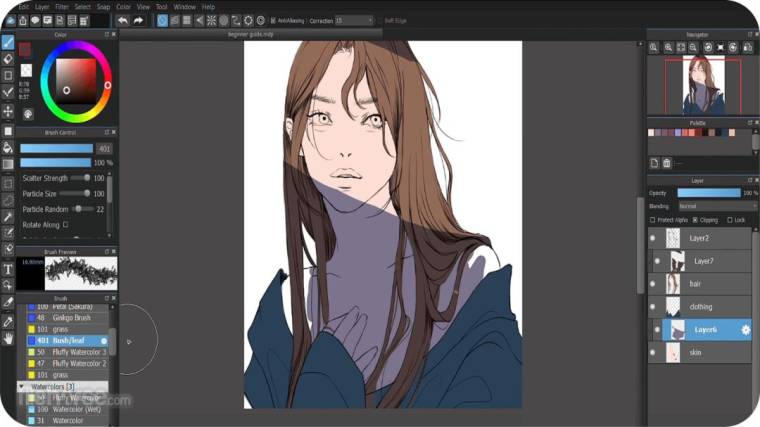760x427 pixels.
Task: Toggle the AntiAliasing checkbox
Action: pyautogui.click(x=273, y=20)
